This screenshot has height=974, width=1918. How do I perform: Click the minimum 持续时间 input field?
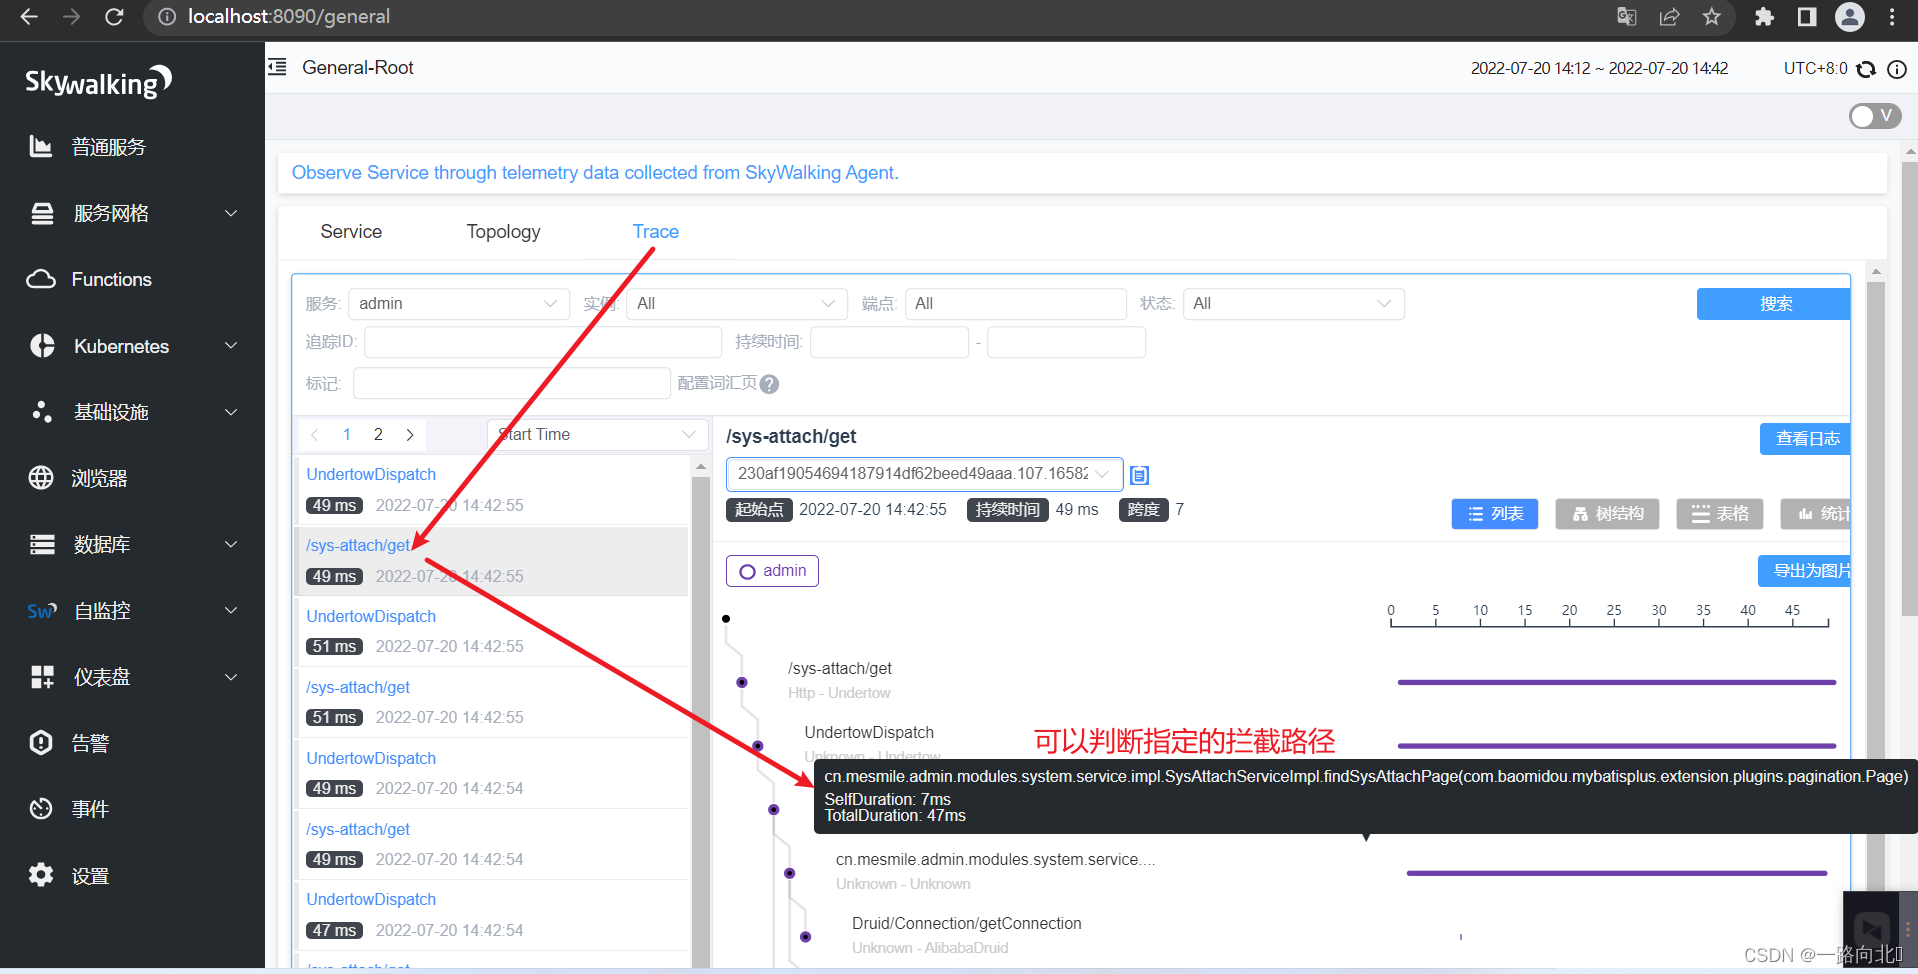click(x=889, y=342)
